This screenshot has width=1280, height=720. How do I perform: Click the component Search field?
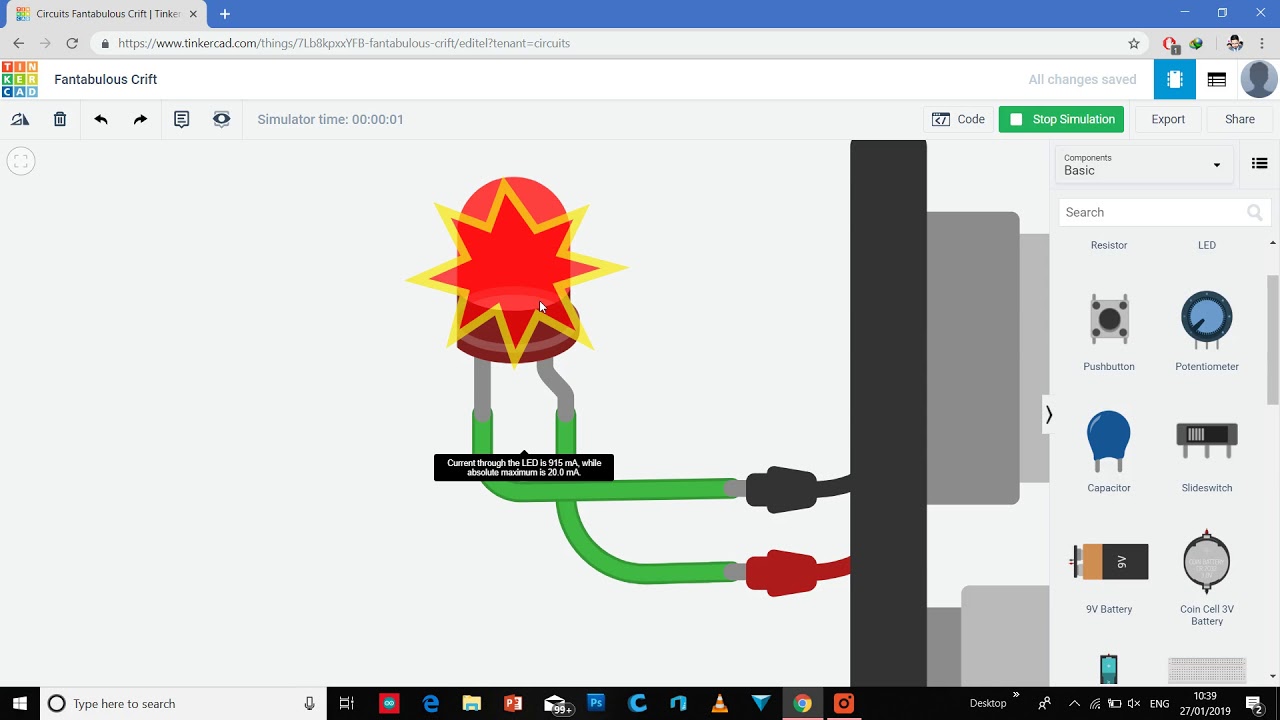pos(1165,212)
